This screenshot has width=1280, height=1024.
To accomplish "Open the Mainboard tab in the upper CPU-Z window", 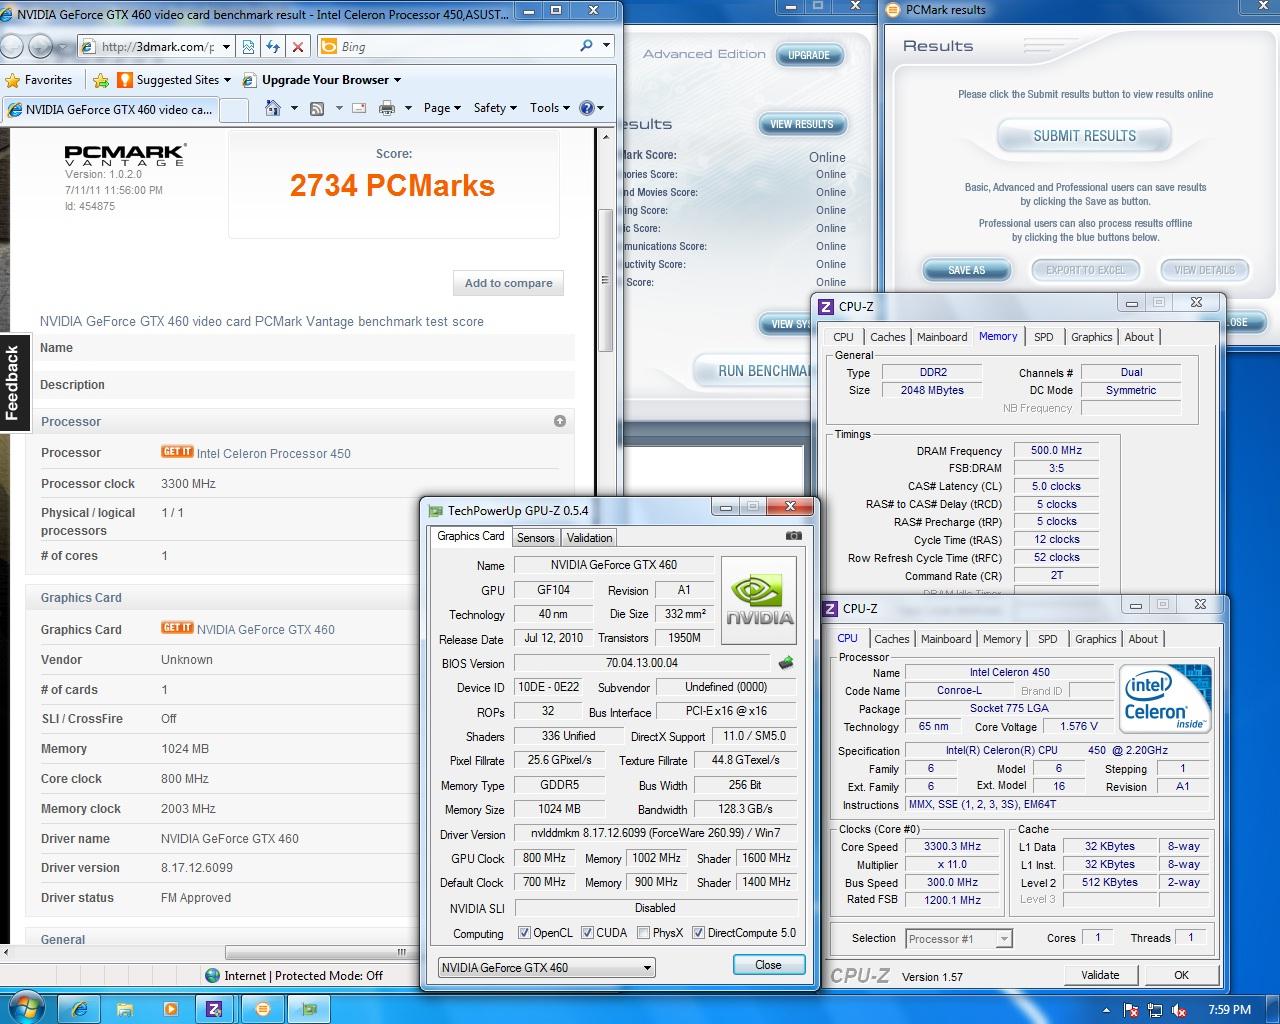I will coord(942,337).
